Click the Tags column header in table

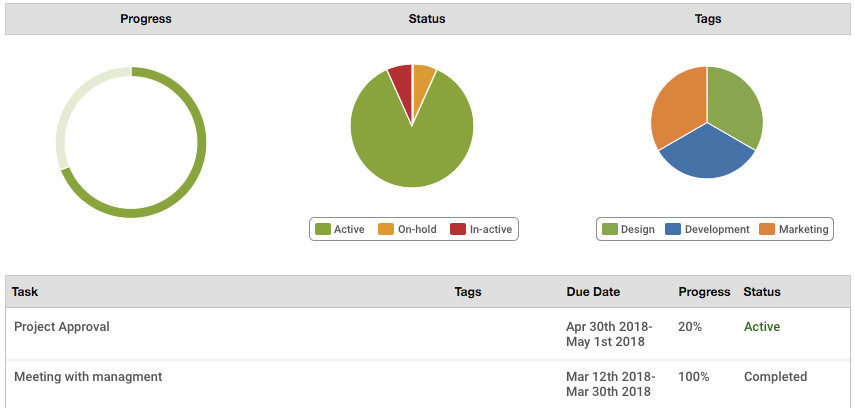point(468,292)
